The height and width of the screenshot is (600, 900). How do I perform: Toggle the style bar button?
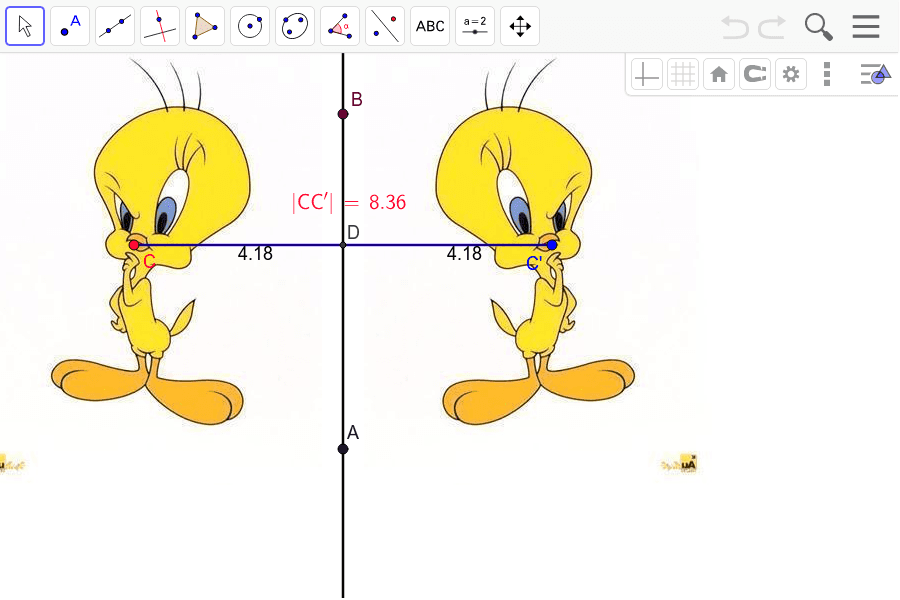point(875,74)
